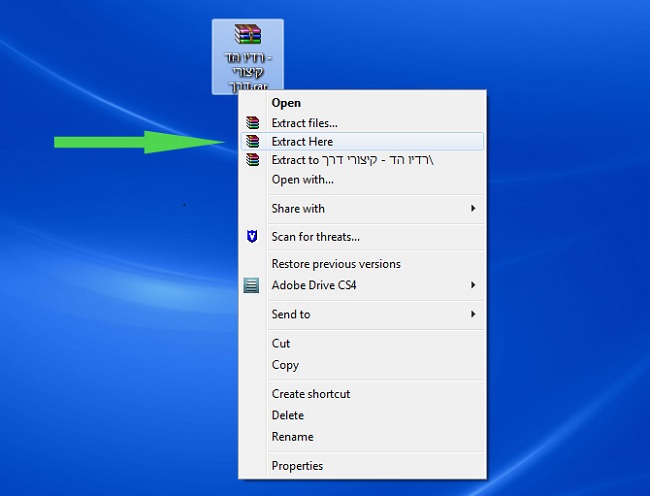Select the Extract to folder option
The width and height of the screenshot is (650, 496).
point(362,160)
